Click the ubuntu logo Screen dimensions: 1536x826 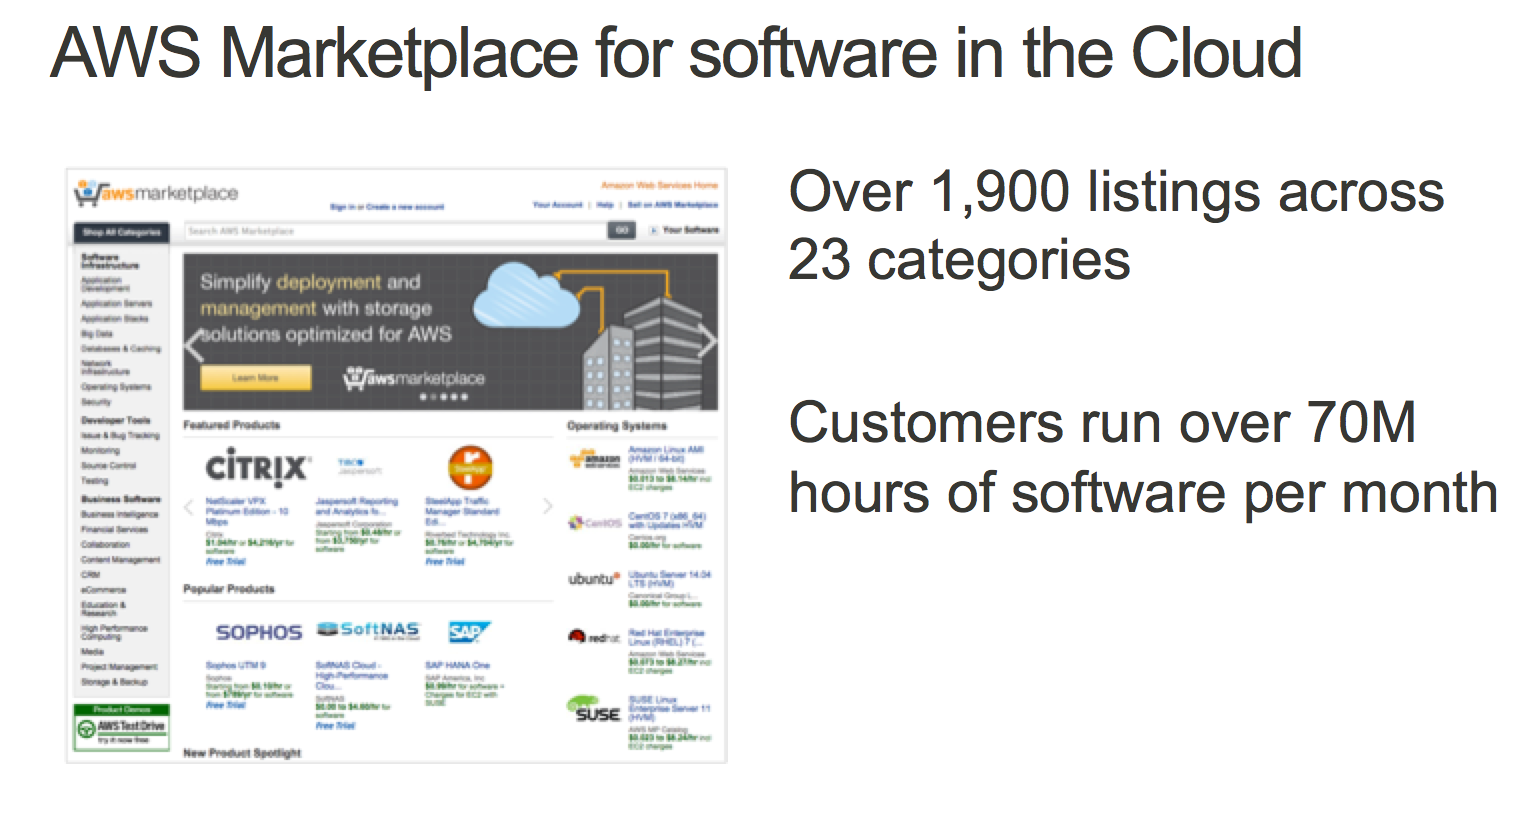point(594,579)
